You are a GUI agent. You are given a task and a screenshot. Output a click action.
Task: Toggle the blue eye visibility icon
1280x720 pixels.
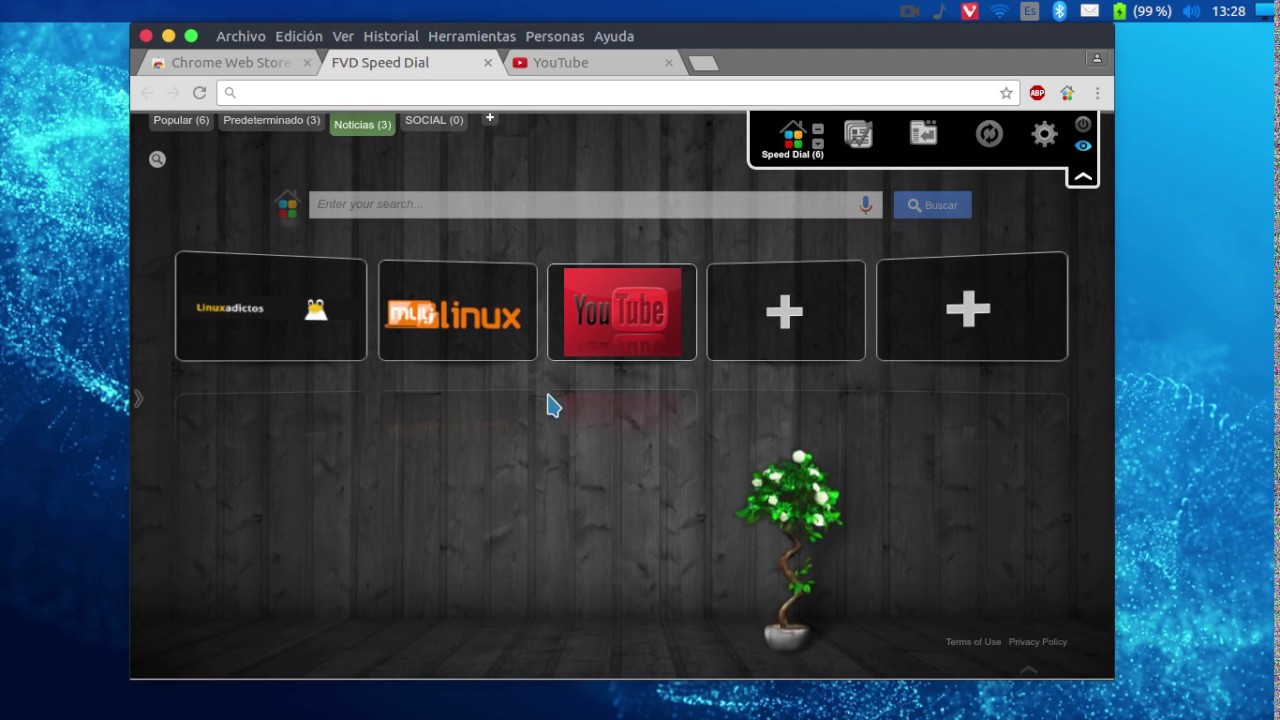click(x=1083, y=146)
